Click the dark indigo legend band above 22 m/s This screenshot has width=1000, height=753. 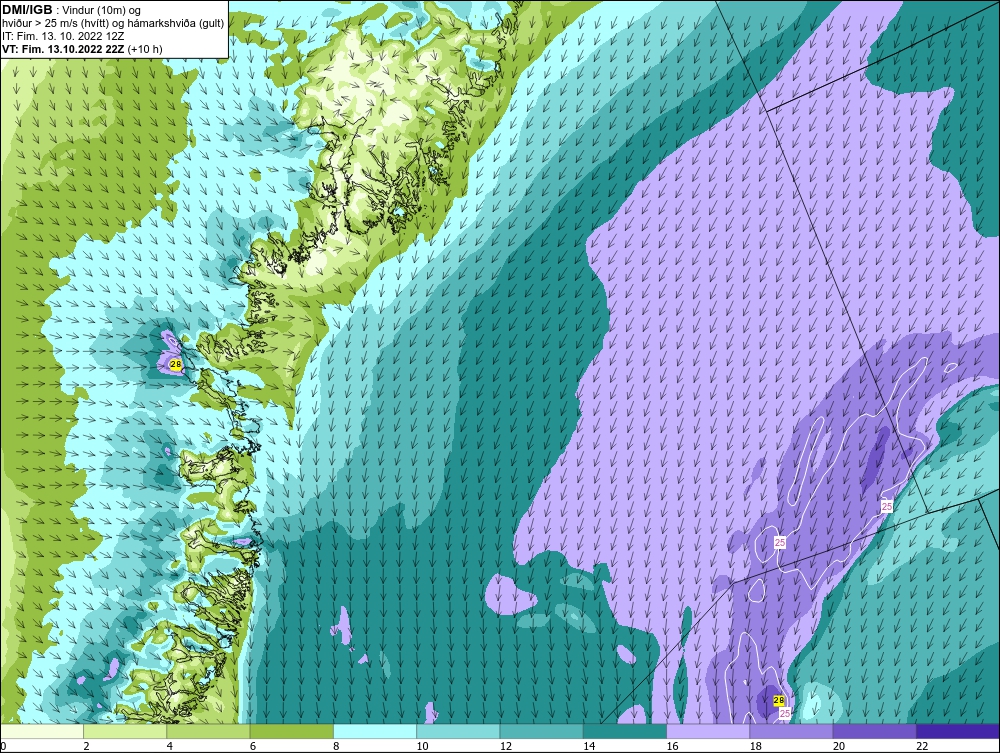[957, 731]
